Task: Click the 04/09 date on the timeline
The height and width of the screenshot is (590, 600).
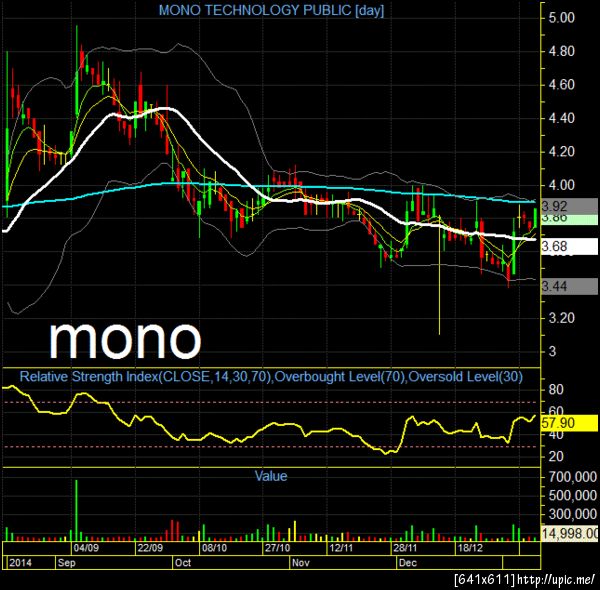Action: [x=86, y=548]
